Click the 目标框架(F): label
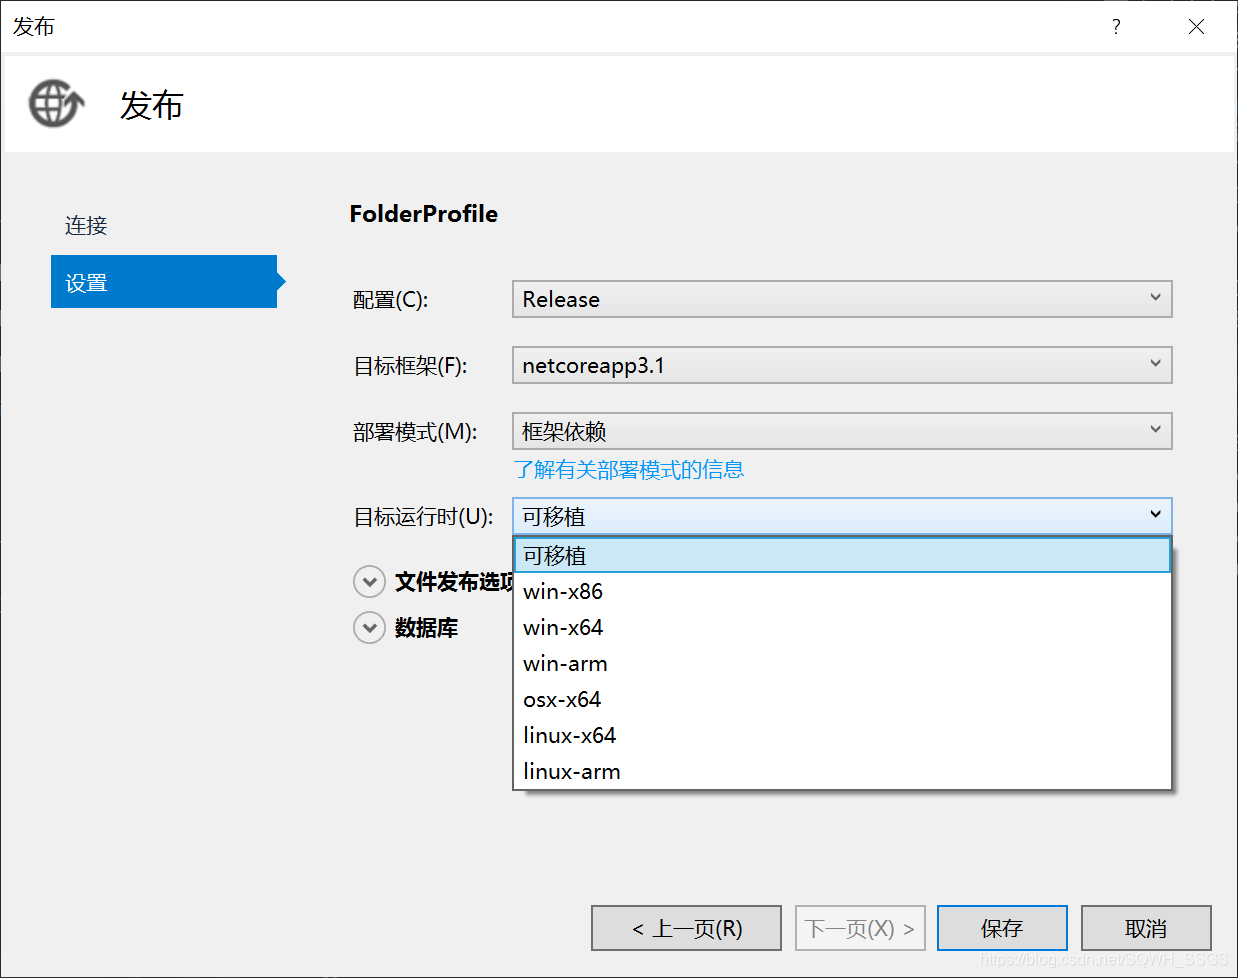 (410, 366)
